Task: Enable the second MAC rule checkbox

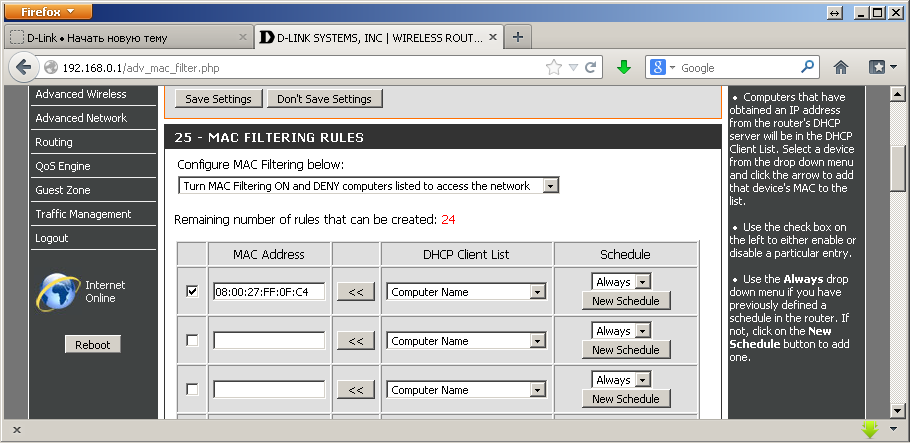Action: pos(192,341)
